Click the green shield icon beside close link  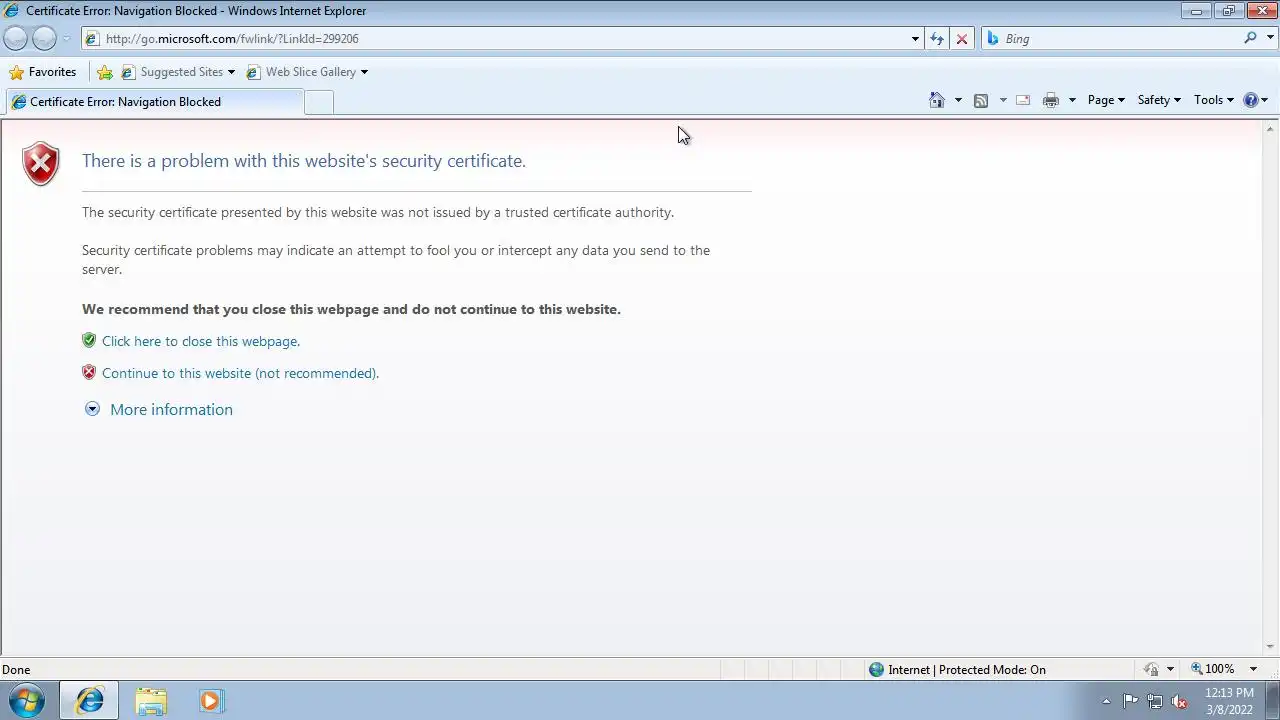(89, 340)
